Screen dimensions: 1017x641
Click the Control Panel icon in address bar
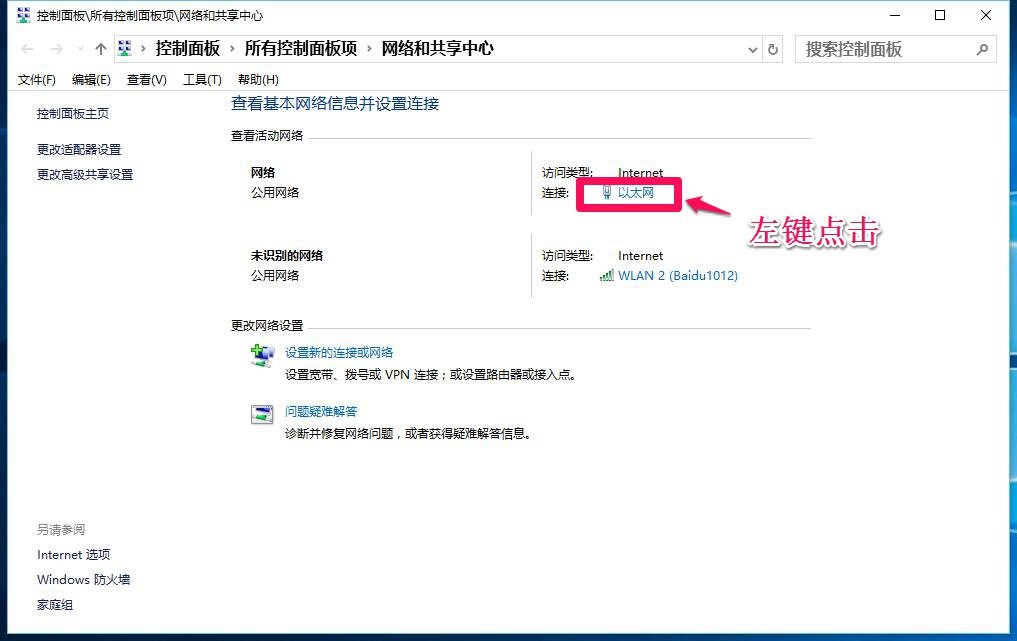pyautogui.click(x=124, y=47)
